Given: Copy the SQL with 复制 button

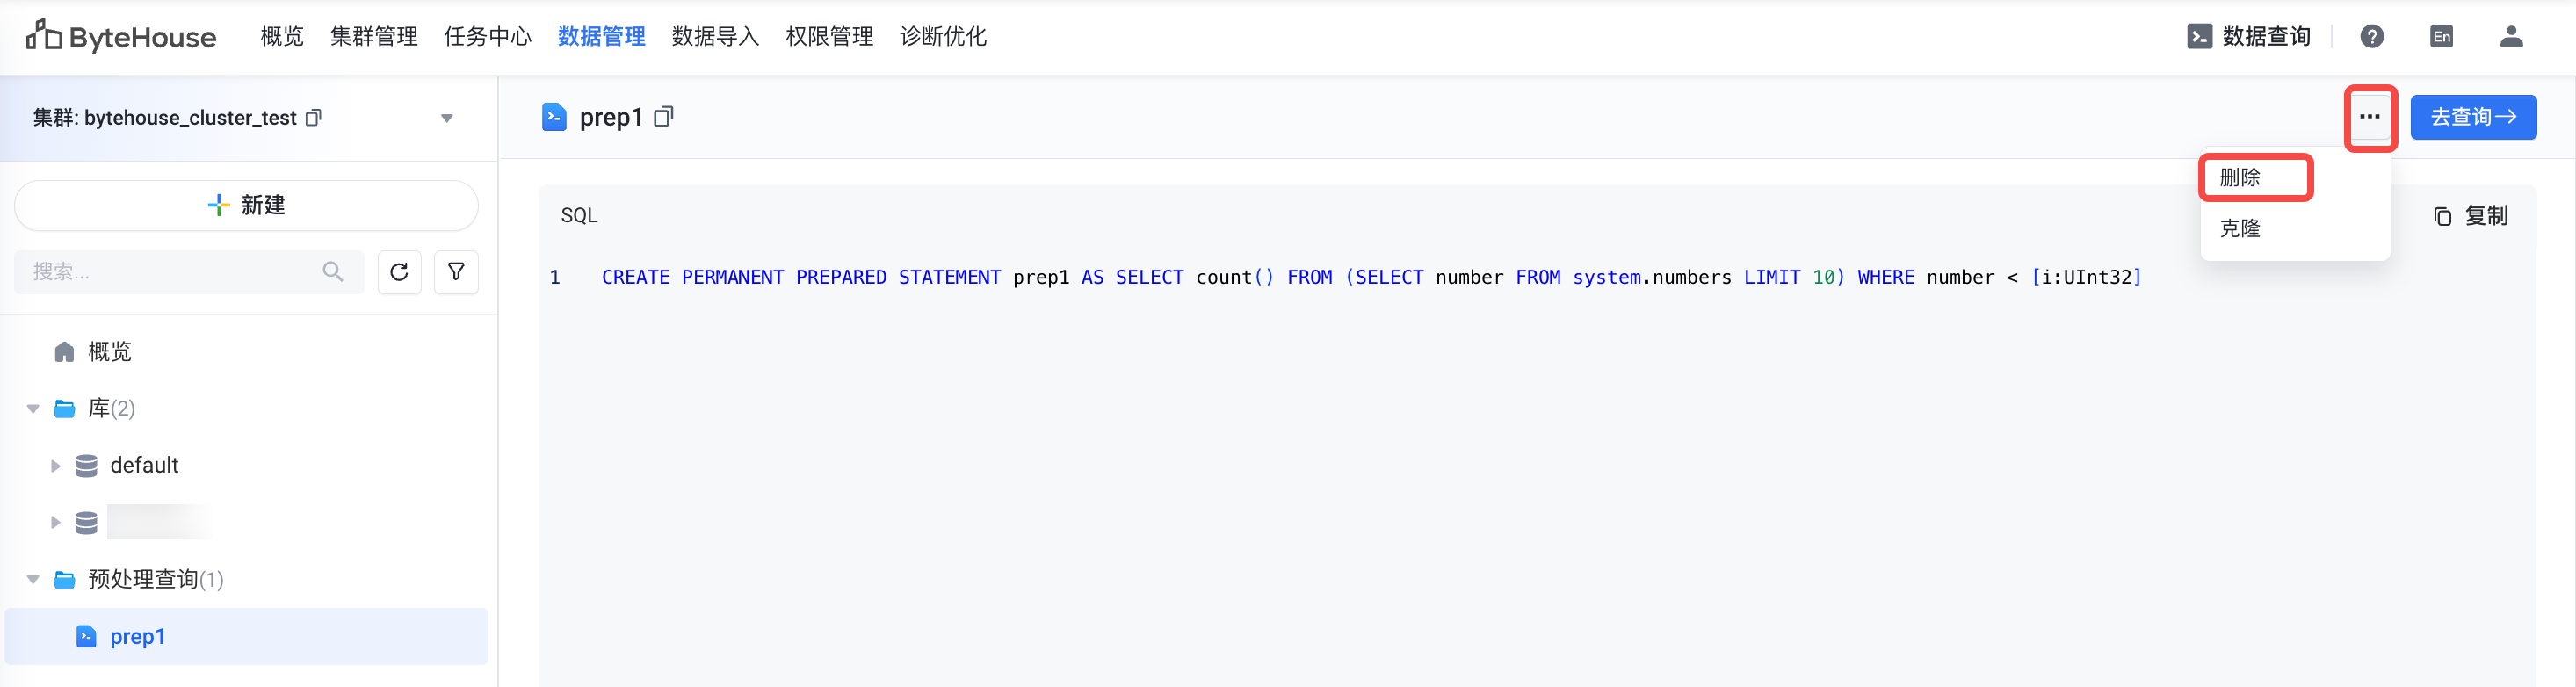Looking at the screenshot, I should pyautogui.click(x=2471, y=216).
